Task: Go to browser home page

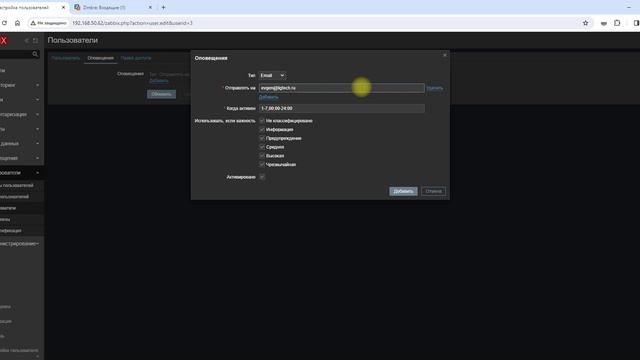Action: [x=17, y=23]
